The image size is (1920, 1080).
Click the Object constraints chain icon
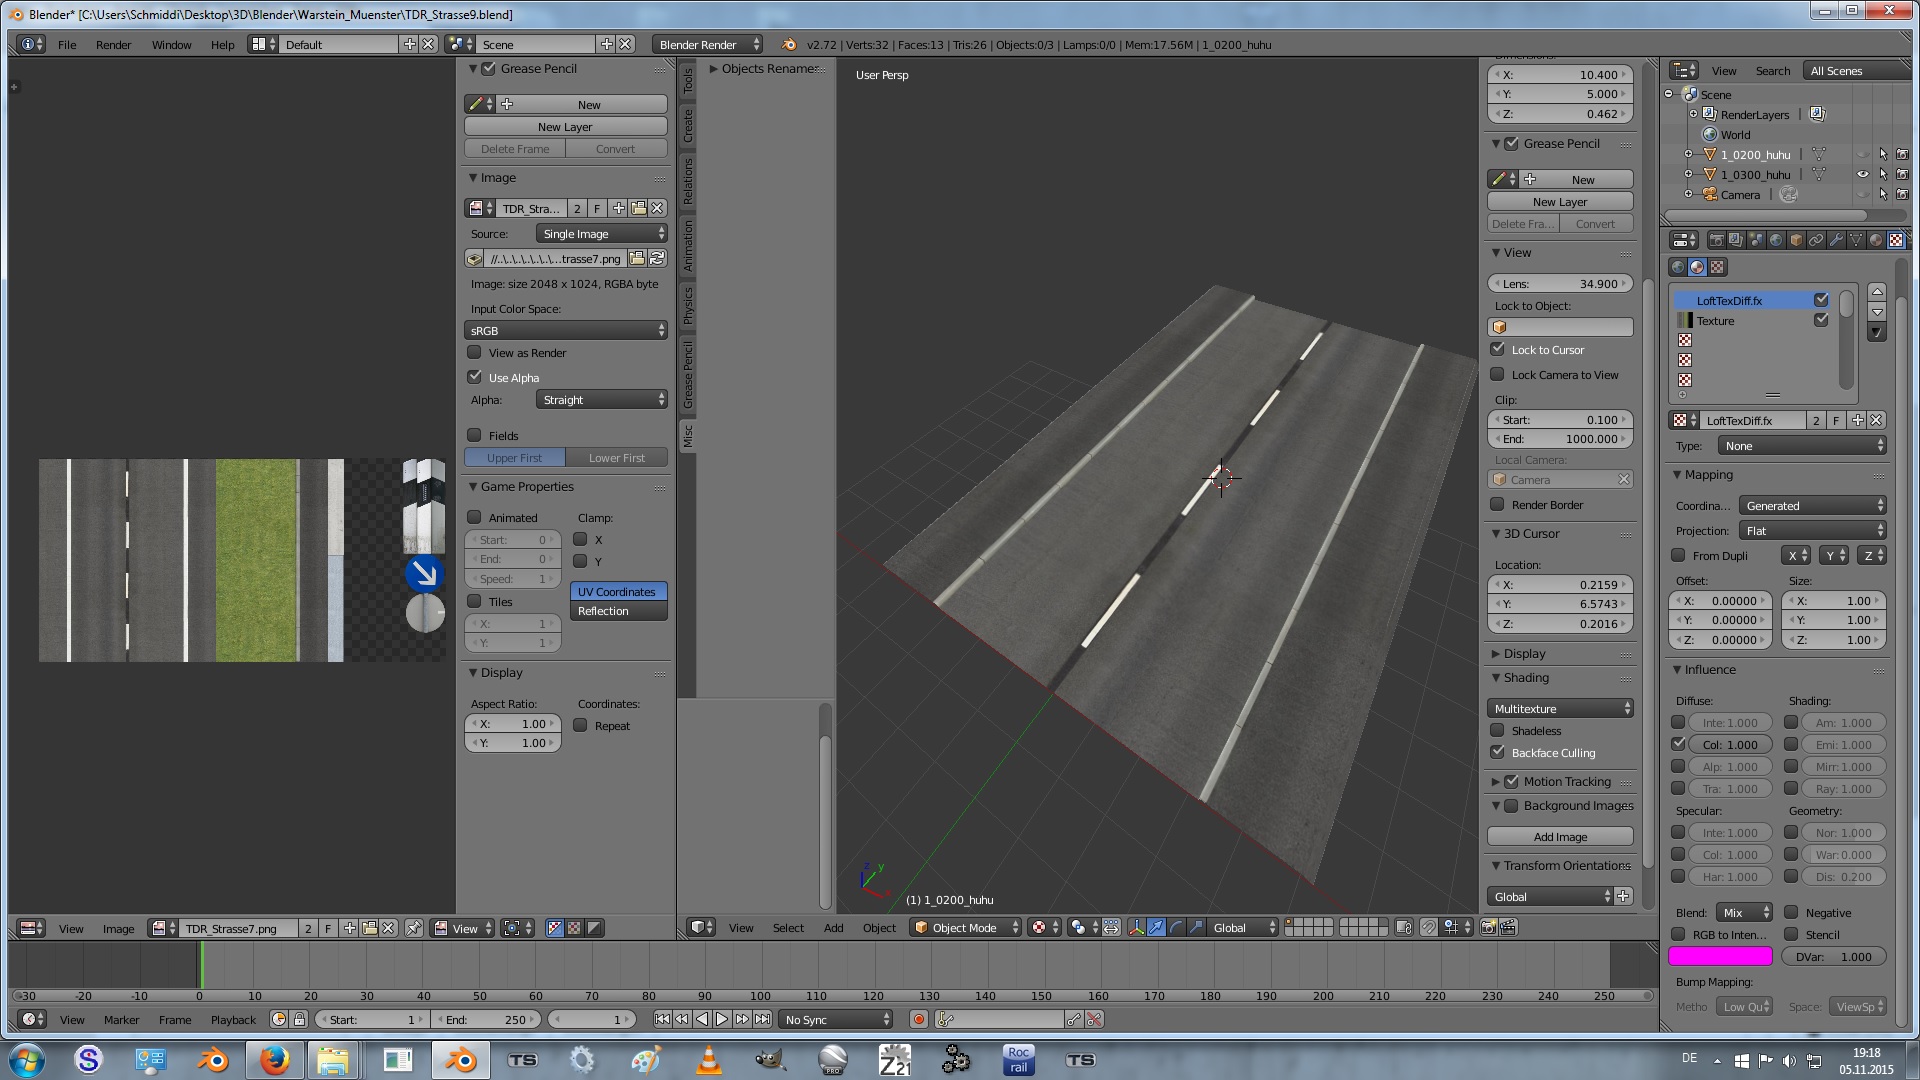click(1816, 240)
